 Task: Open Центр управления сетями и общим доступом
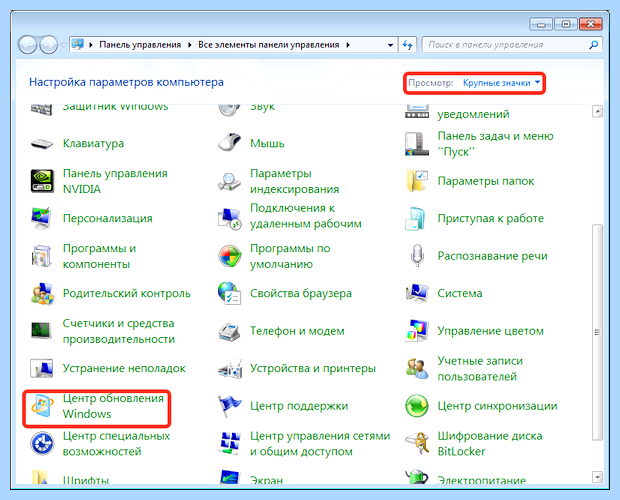[x=320, y=443]
